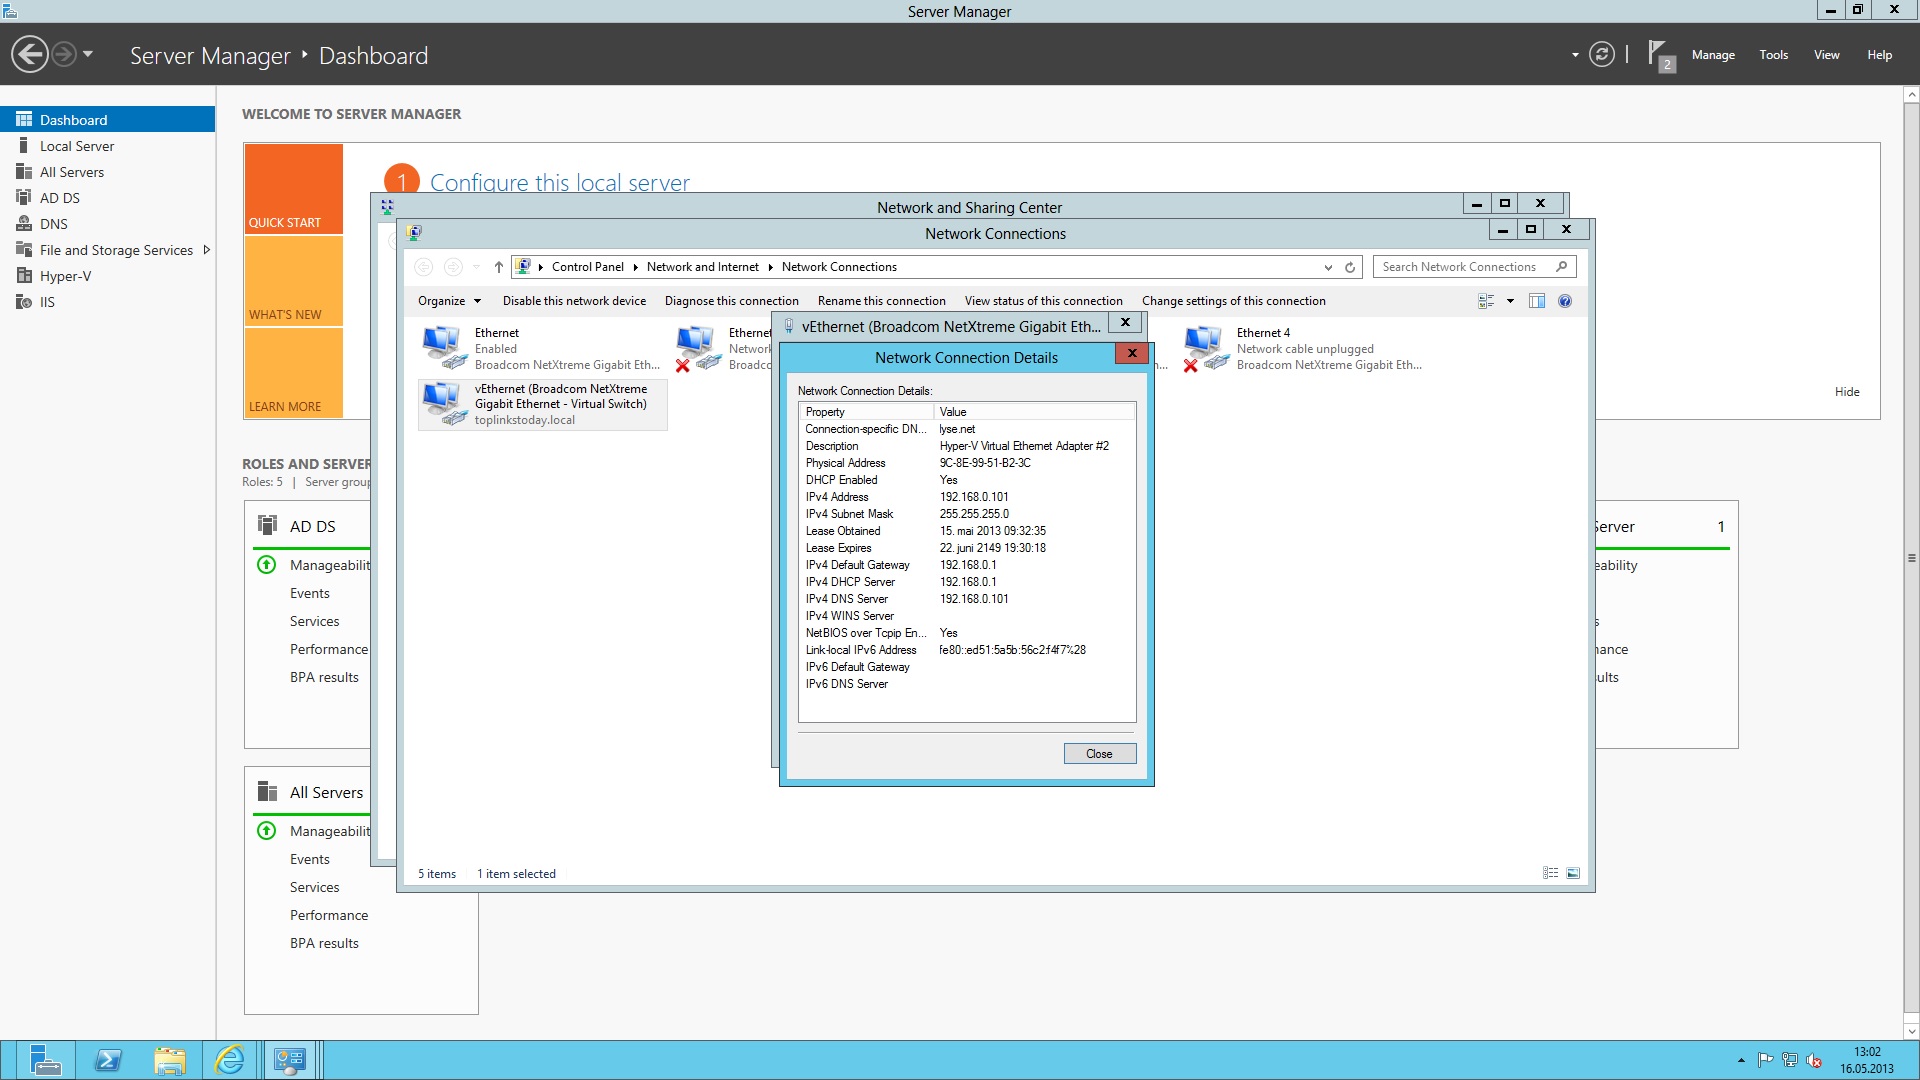Open PowerShell from the taskbar
Image resolution: width=1920 pixels, height=1080 pixels.
click(x=108, y=1060)
